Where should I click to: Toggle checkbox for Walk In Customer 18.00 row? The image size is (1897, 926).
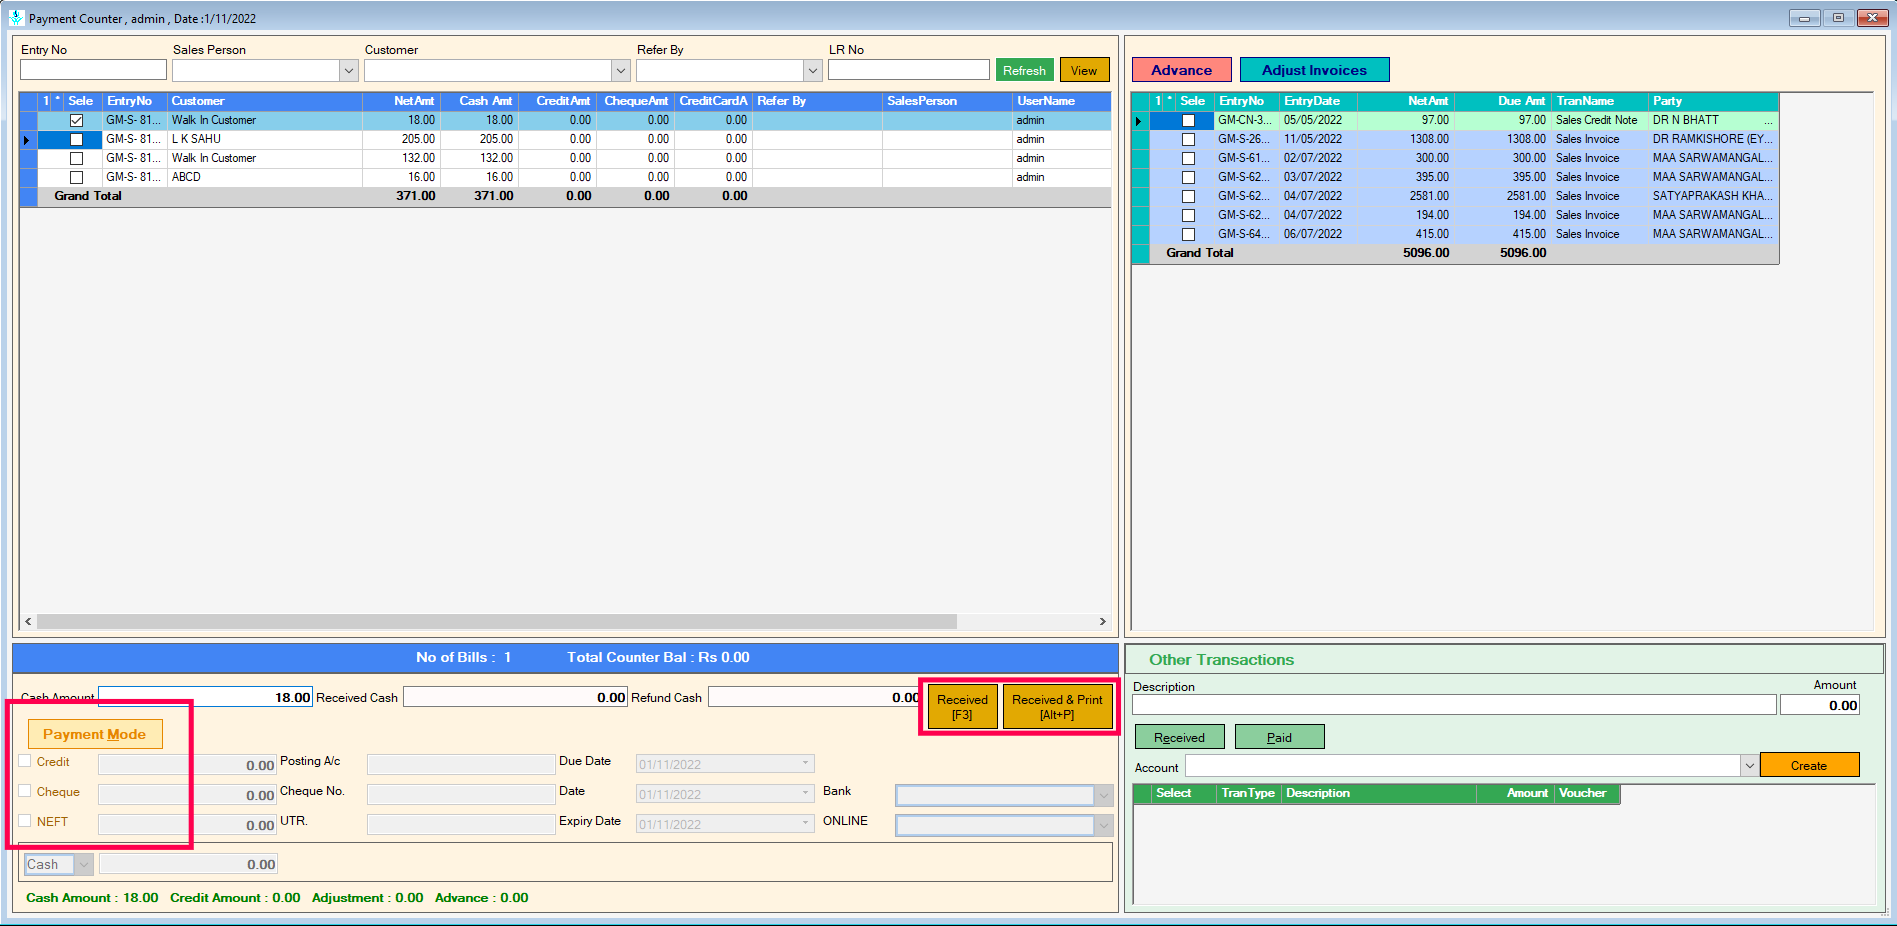76,120
